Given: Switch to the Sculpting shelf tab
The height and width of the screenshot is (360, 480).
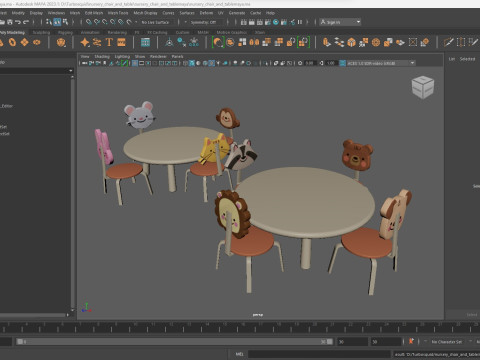Looking at the screenshot, I should (x=41, y=32).
